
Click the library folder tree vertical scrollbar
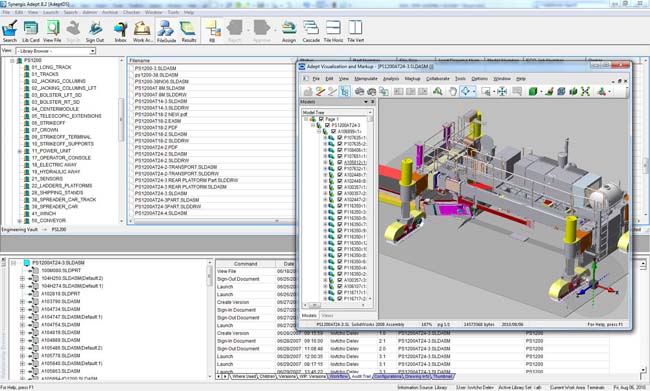coord(121,140)
